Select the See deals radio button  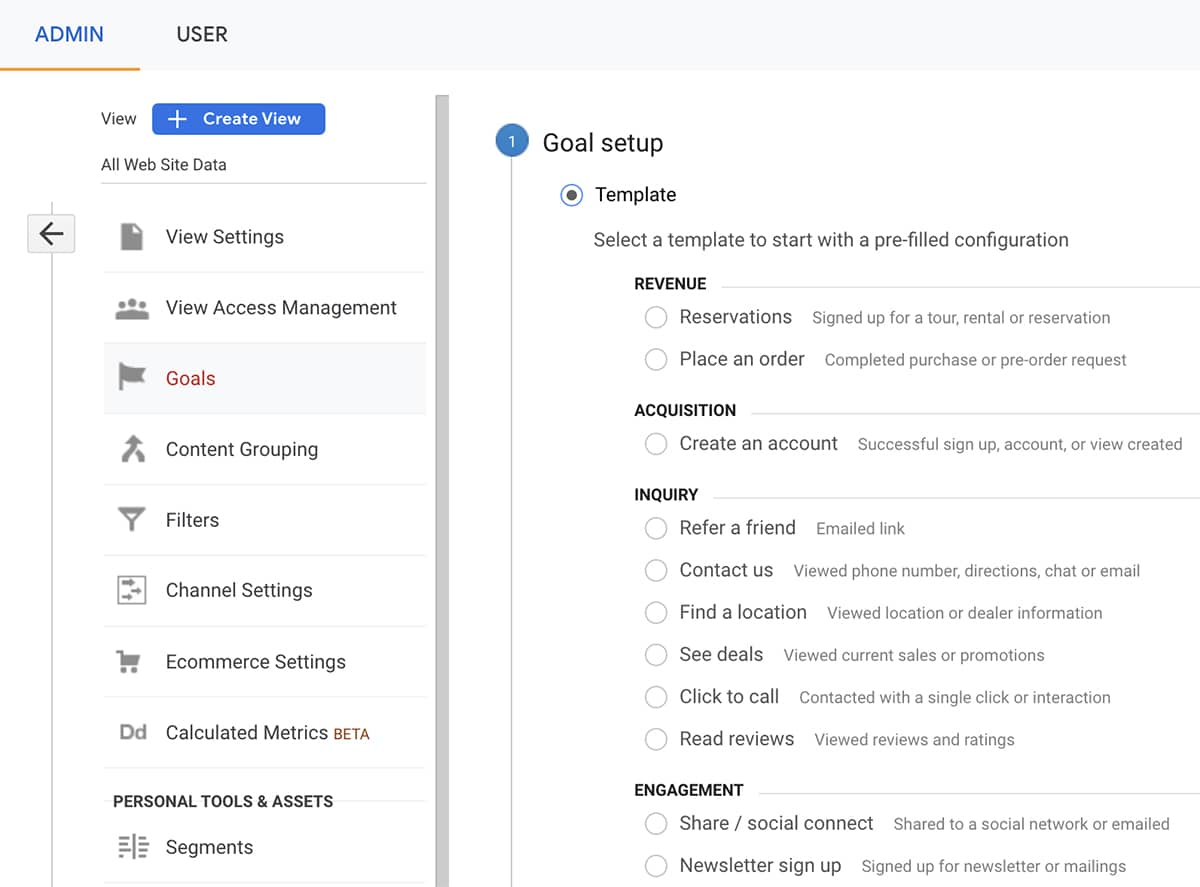pyautogui.click(x=656, y=655)
